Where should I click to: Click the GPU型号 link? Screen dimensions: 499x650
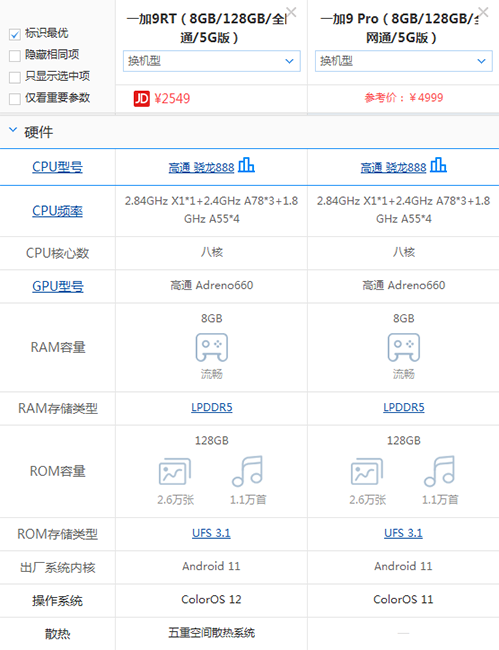point(58,286)
